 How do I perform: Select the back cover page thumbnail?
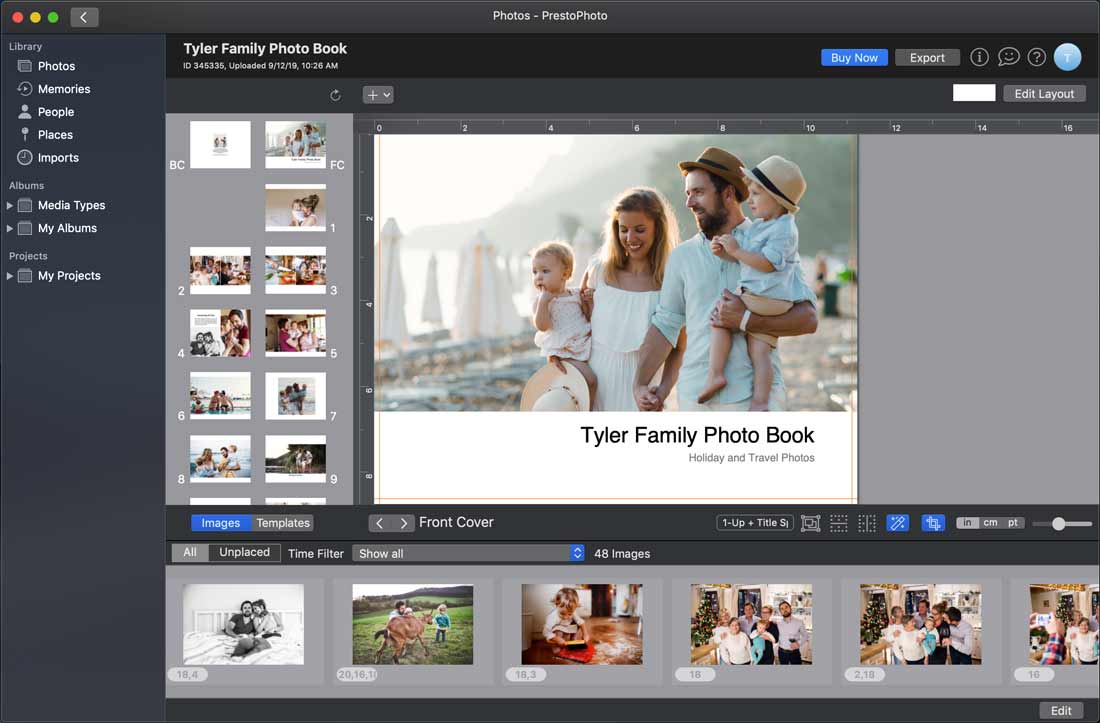pos(220,144)
